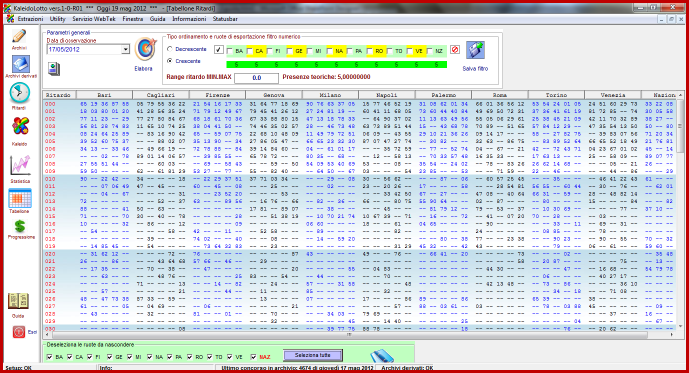Click the Genova column header
Viewport: 689px width, 373px height.
coord(274,95)
